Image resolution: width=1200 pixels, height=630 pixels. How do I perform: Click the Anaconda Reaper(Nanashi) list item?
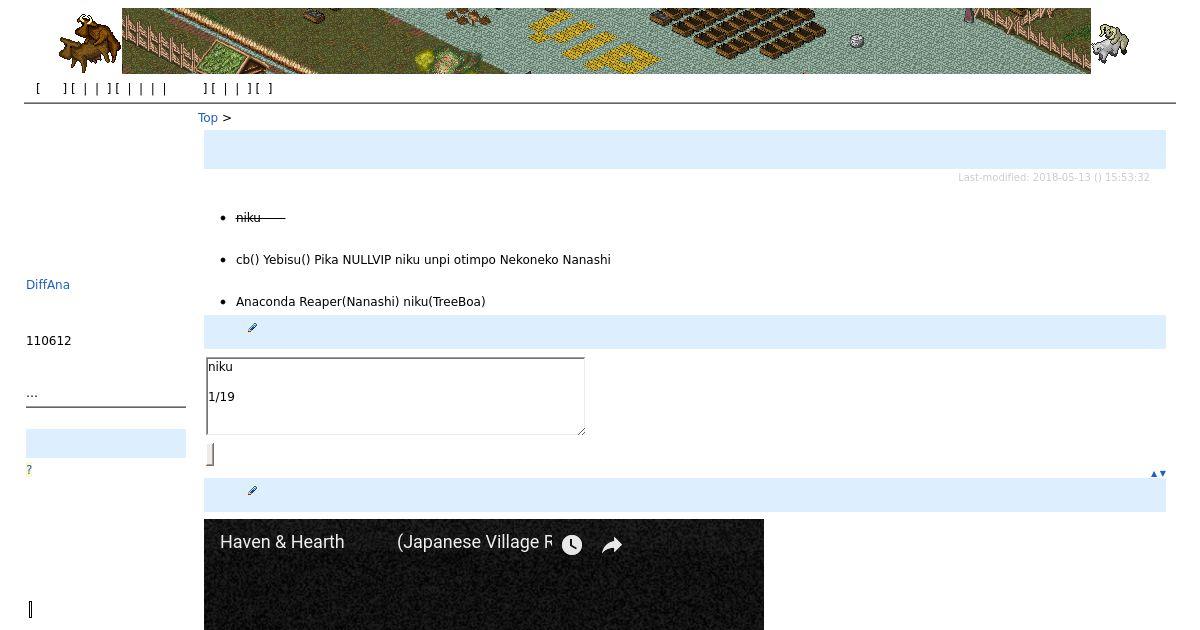pos(360,302)
